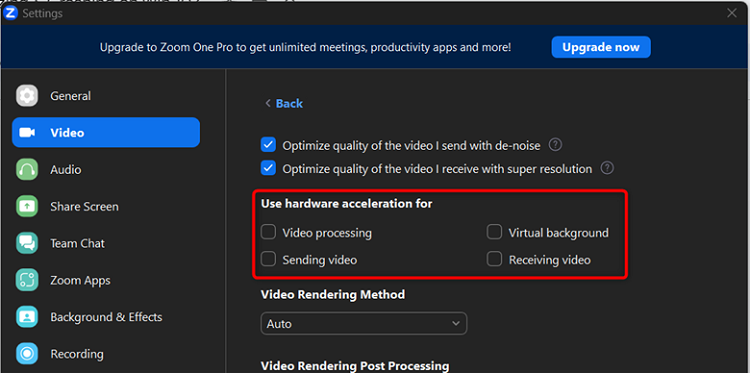
Task: Open the Video Rendering Method dropdown
Action: [x=364, y=324]
